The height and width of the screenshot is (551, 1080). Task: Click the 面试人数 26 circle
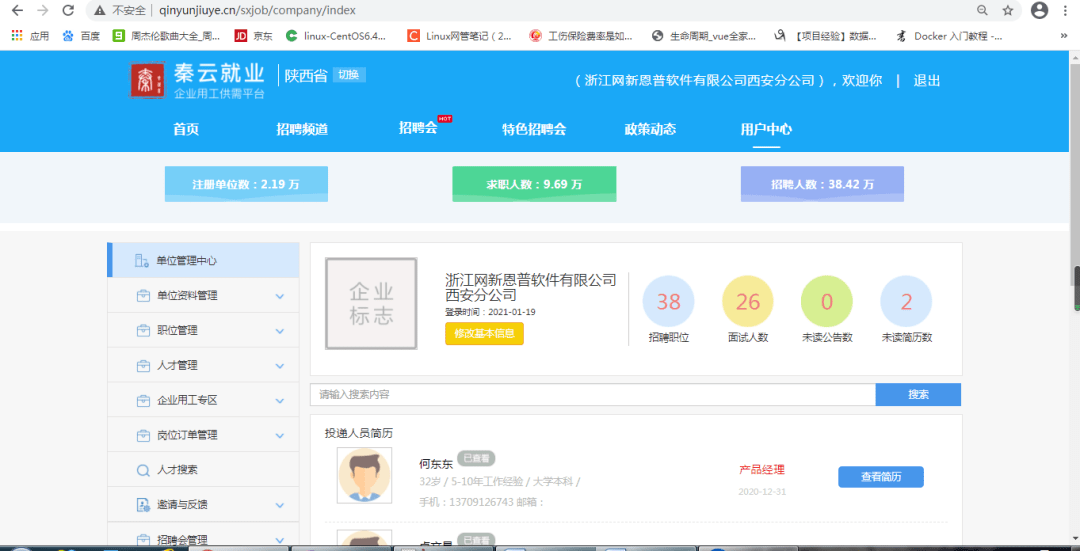[747, 302]
